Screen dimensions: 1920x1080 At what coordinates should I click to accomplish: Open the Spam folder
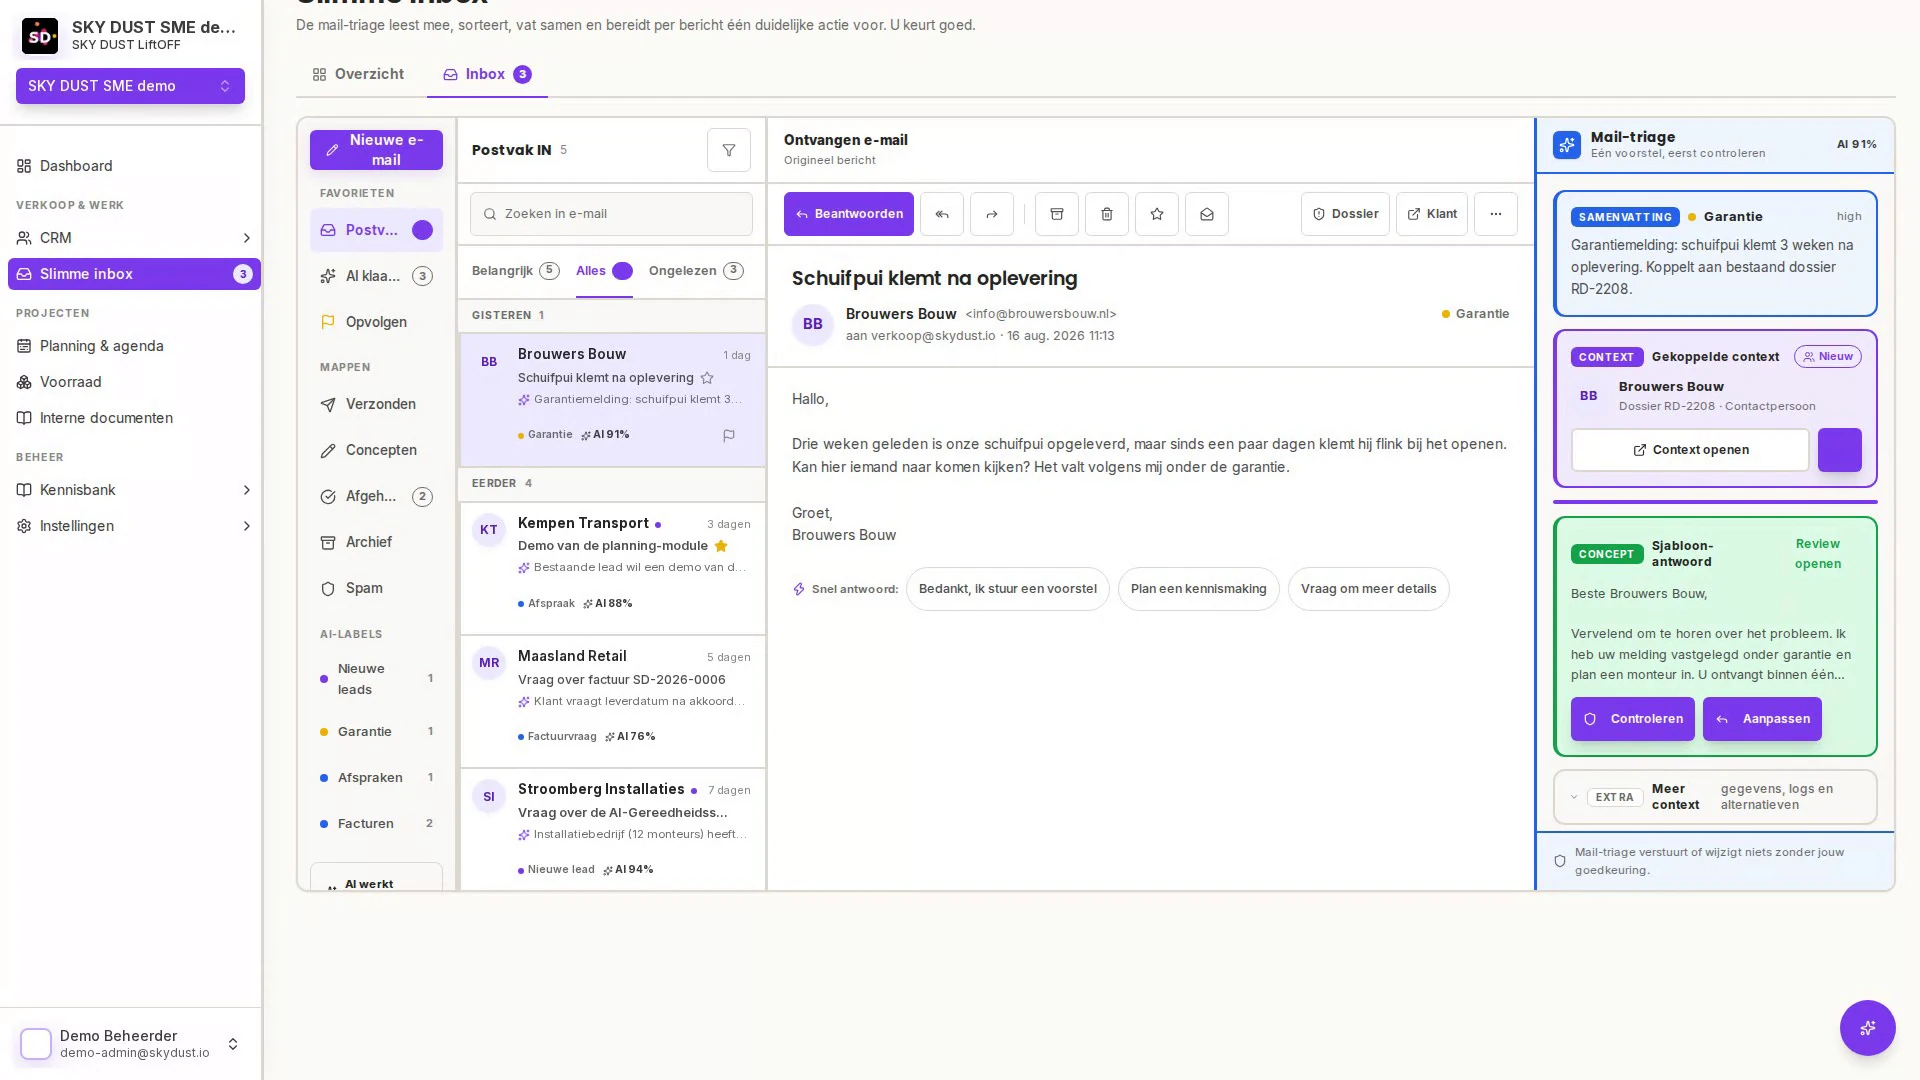tap(376, 588)
